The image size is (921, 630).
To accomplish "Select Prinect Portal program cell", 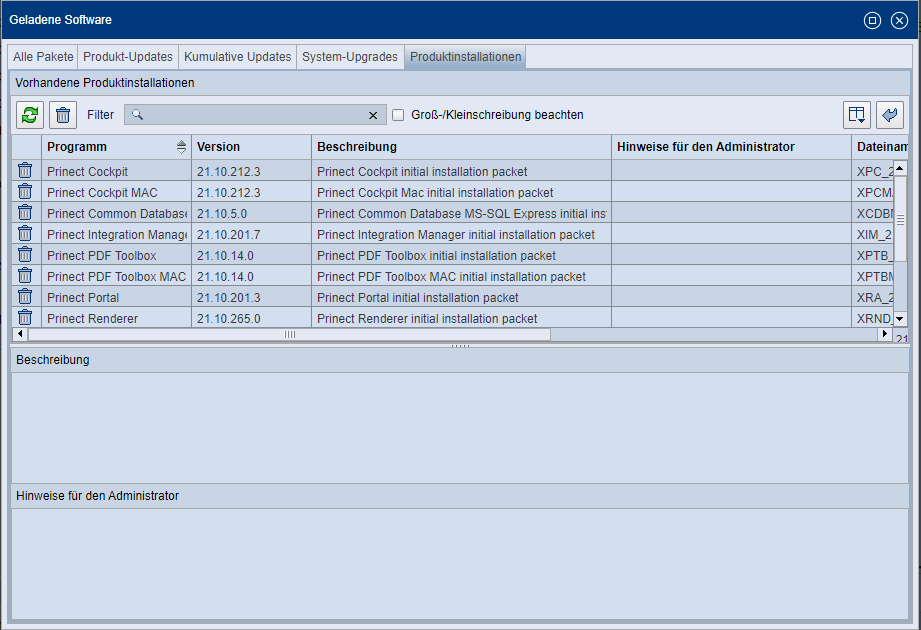I will 116,298.
